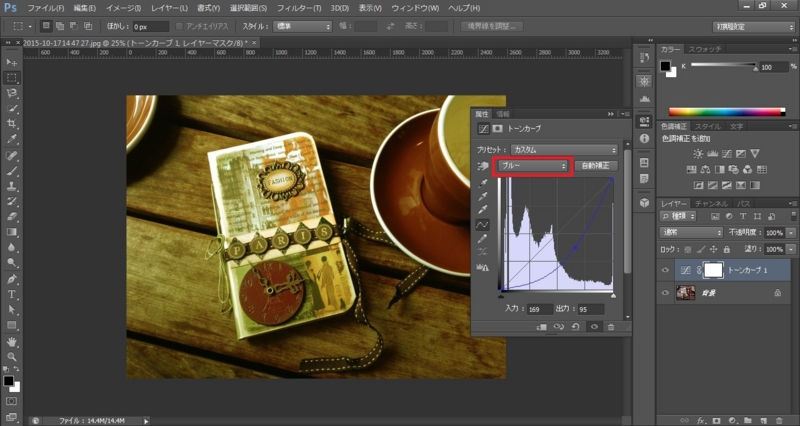This screenshot has width=800, height=426.
Task: Open the layer filter 種類 dropdown
Action: [x=678, y=216]
